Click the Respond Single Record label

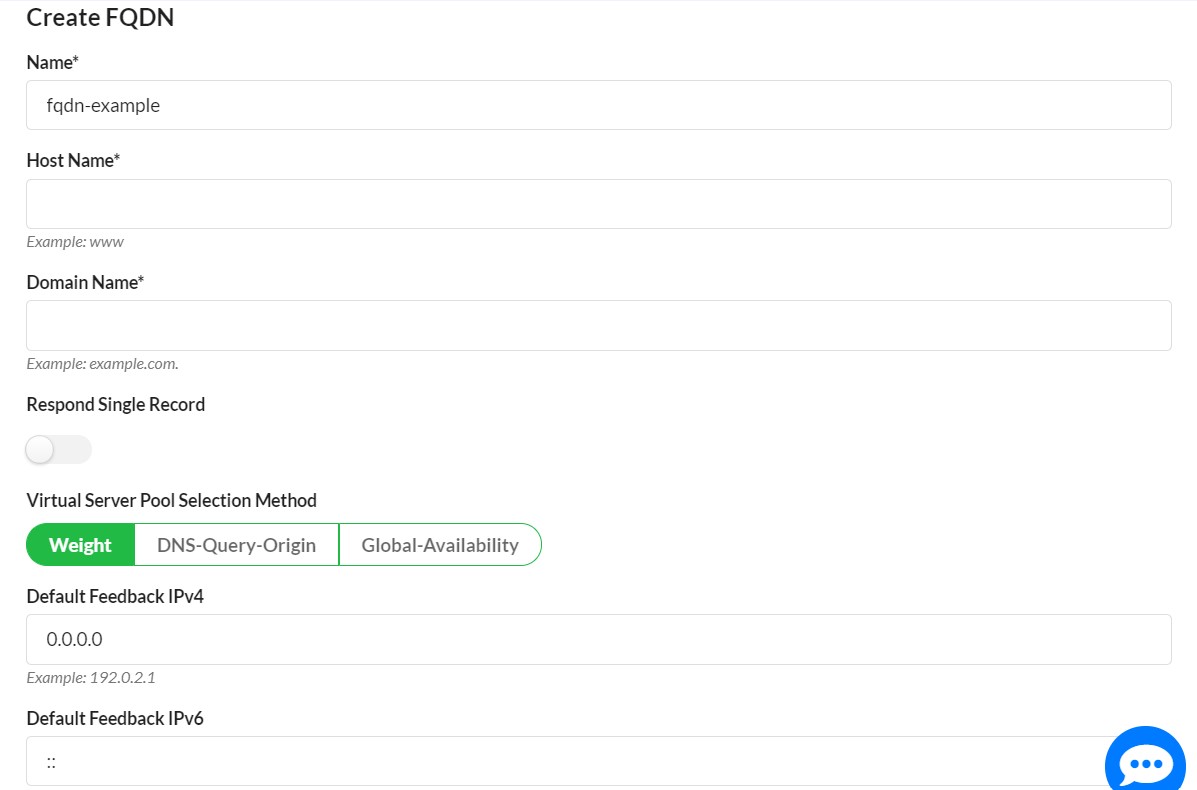[x=115, y=404]
